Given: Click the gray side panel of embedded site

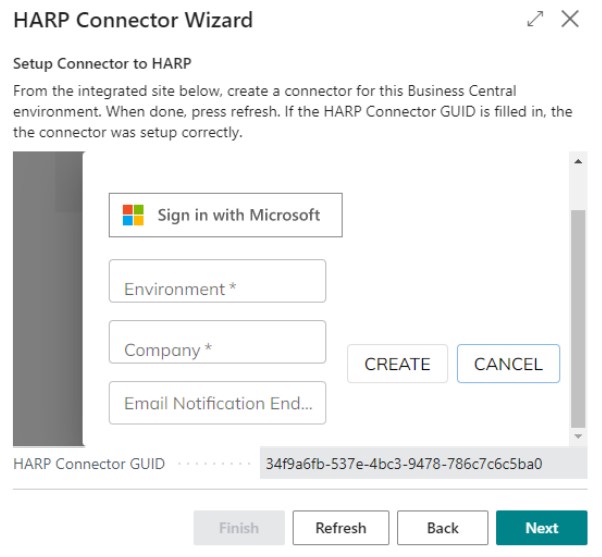Looking at the screenshot, I should 48,299.
